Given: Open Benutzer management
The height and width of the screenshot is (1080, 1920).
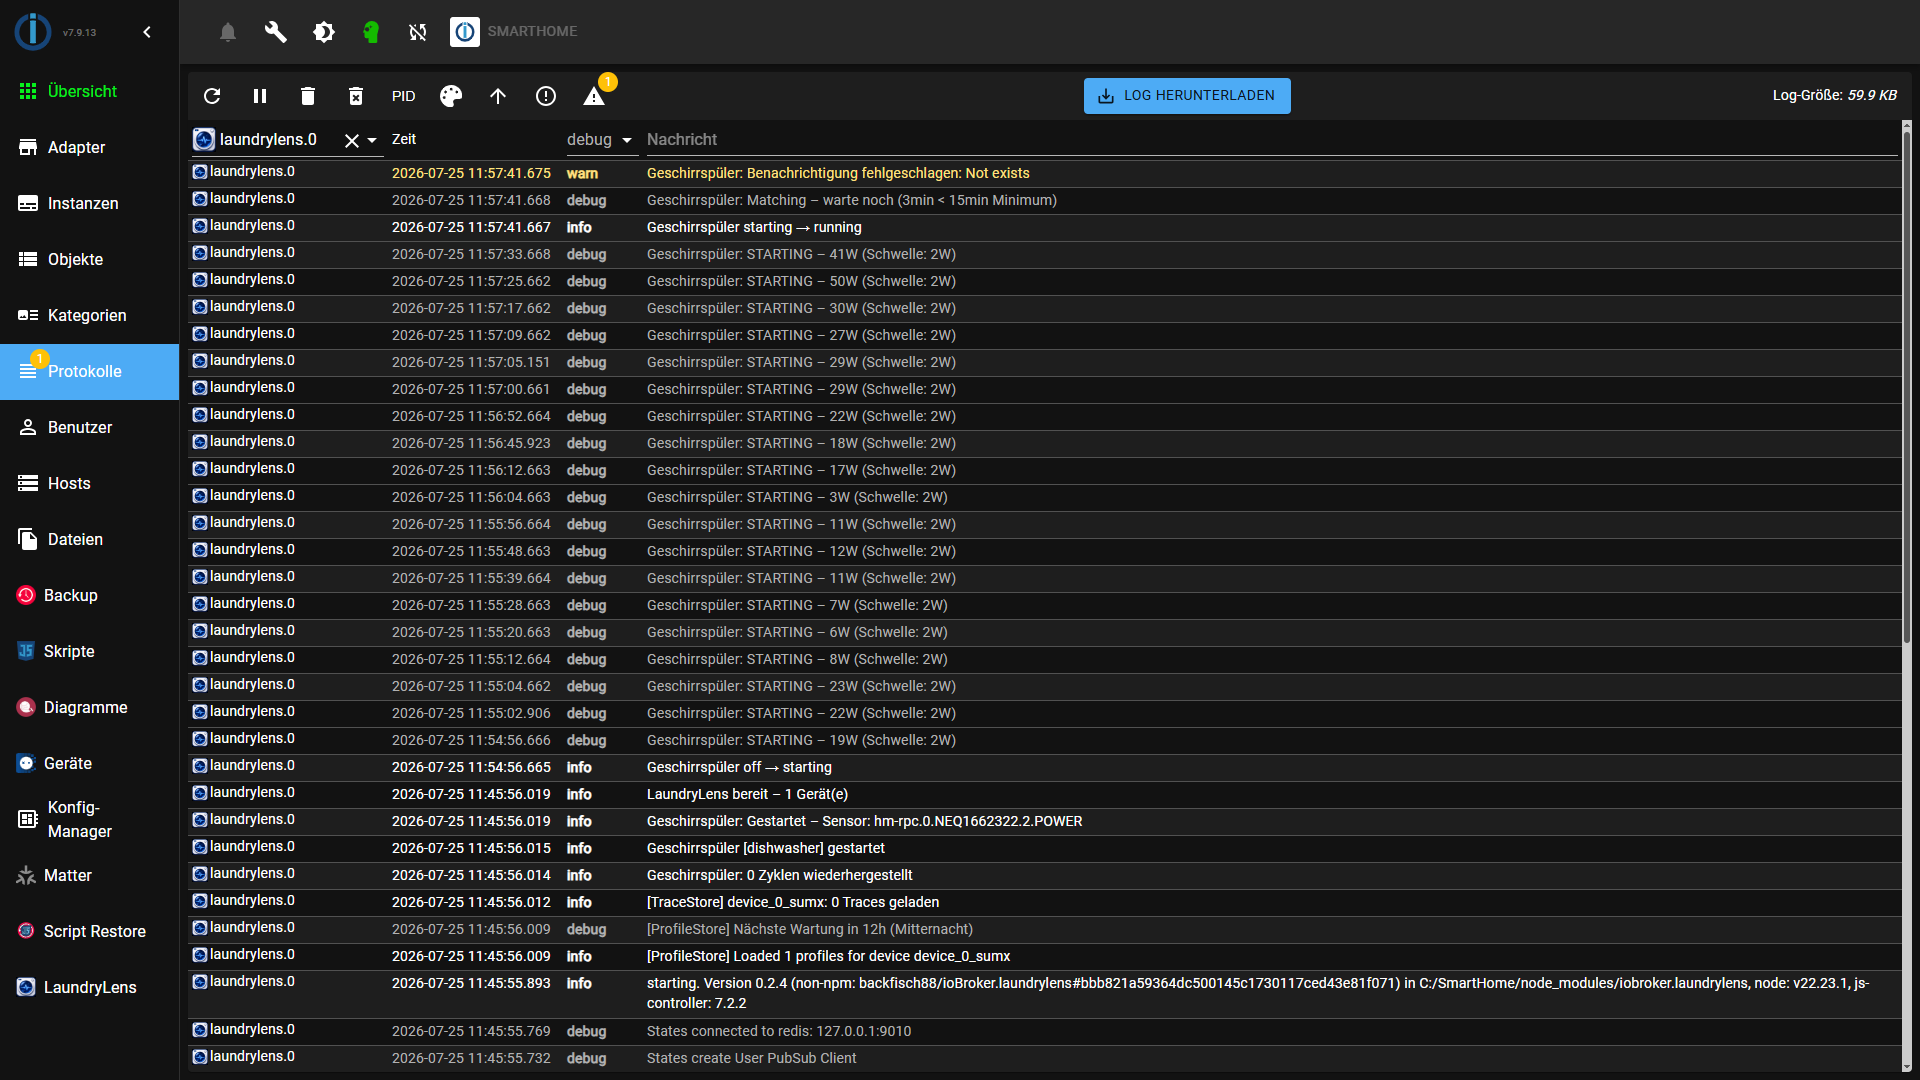Looking at the screenshot, I should click(x=89, y=427).
